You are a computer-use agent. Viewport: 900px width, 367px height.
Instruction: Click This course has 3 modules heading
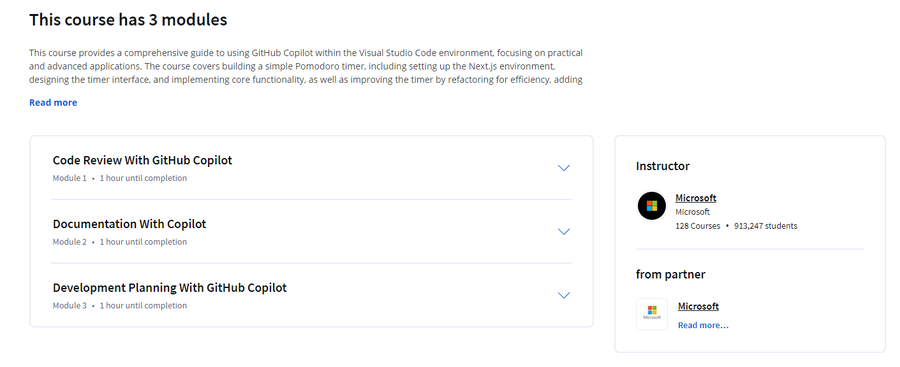click(x=128, y=20)
